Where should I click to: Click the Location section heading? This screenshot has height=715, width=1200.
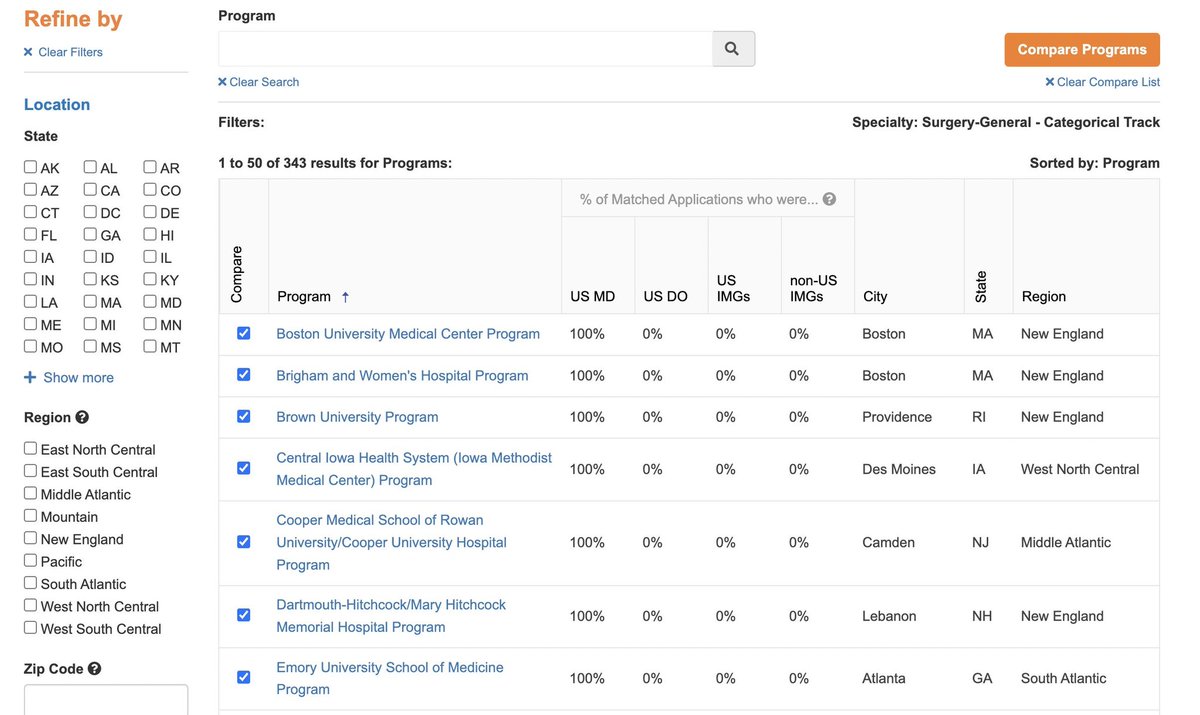(x=57, y=105)
